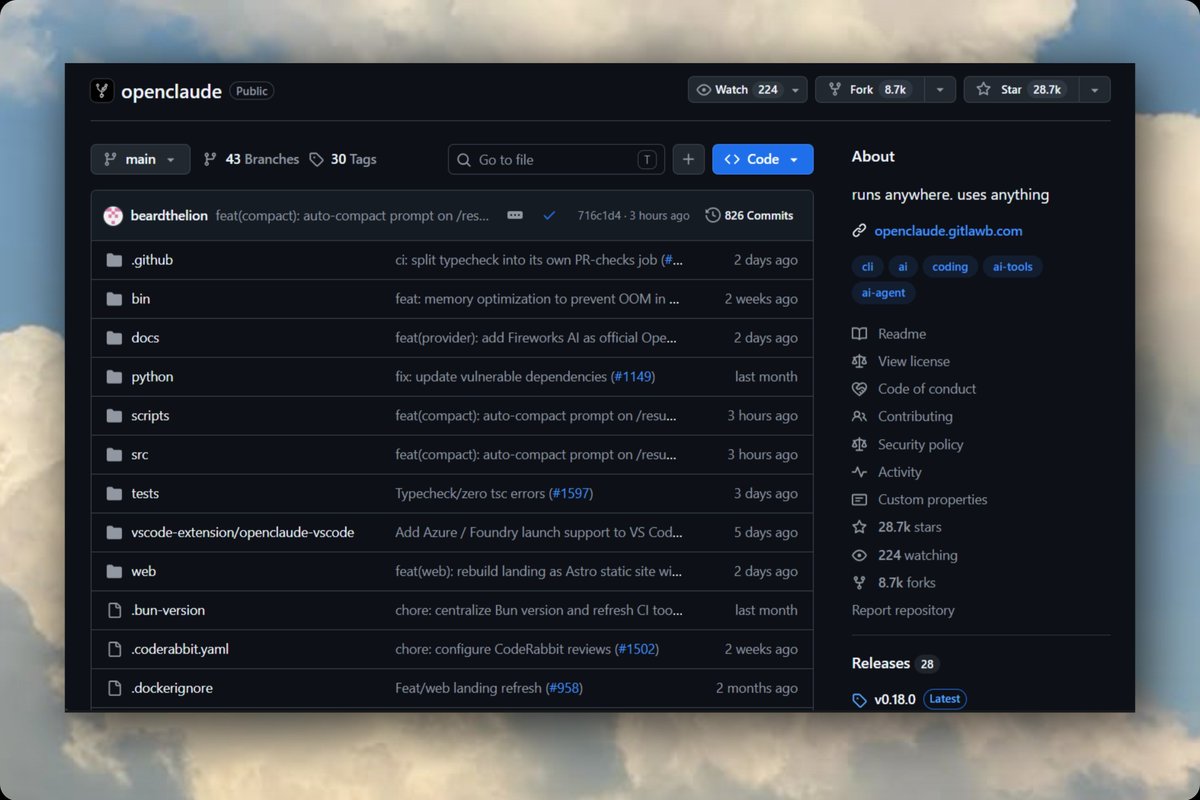Expand the commit message ellipsis button
This screenshot has height=800, width=1200.
[515, 215]
